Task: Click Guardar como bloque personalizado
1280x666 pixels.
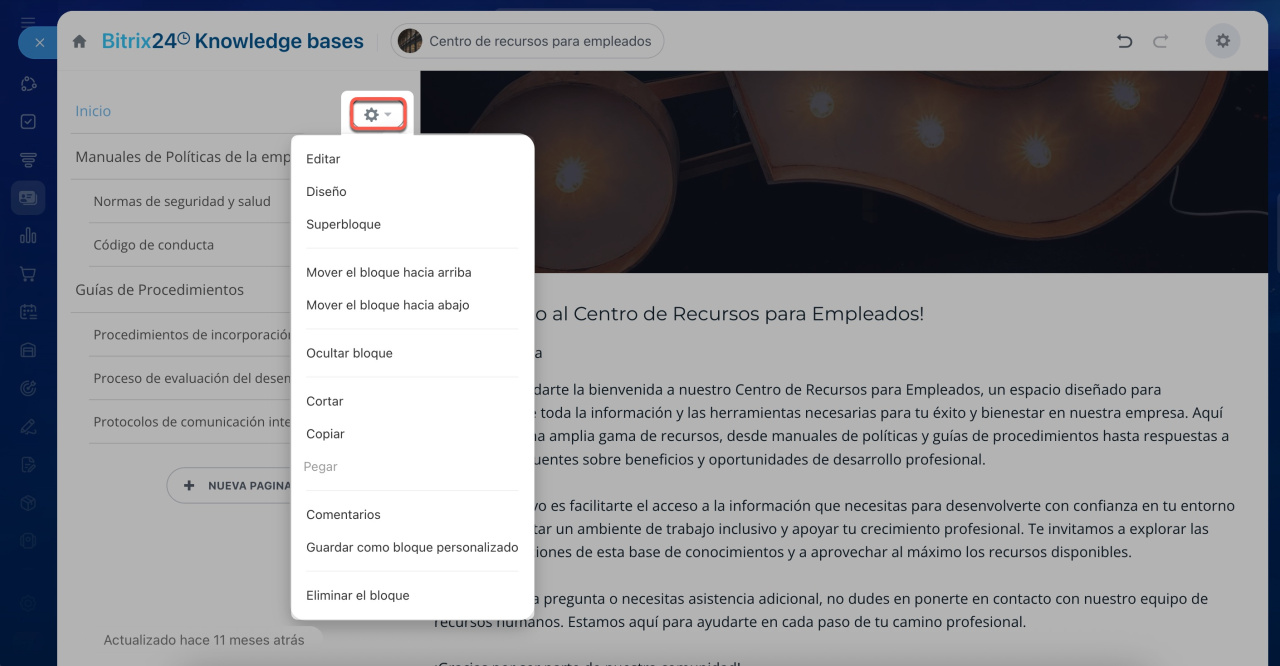Action: coord(412,547)
